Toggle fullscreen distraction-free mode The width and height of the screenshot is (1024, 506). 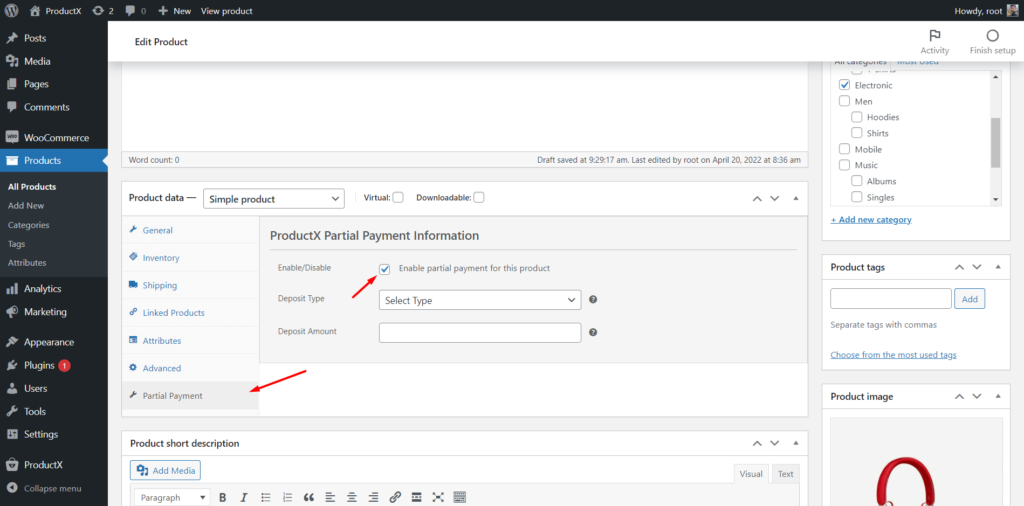[x=438, y=498]
